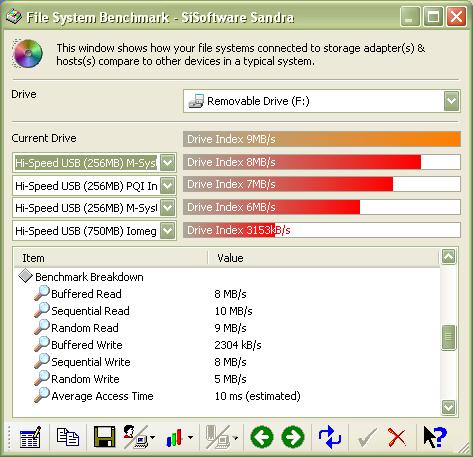Click the greyed-out computer tower icon
This screenshot has height=457, width=473.
[218, 437]
